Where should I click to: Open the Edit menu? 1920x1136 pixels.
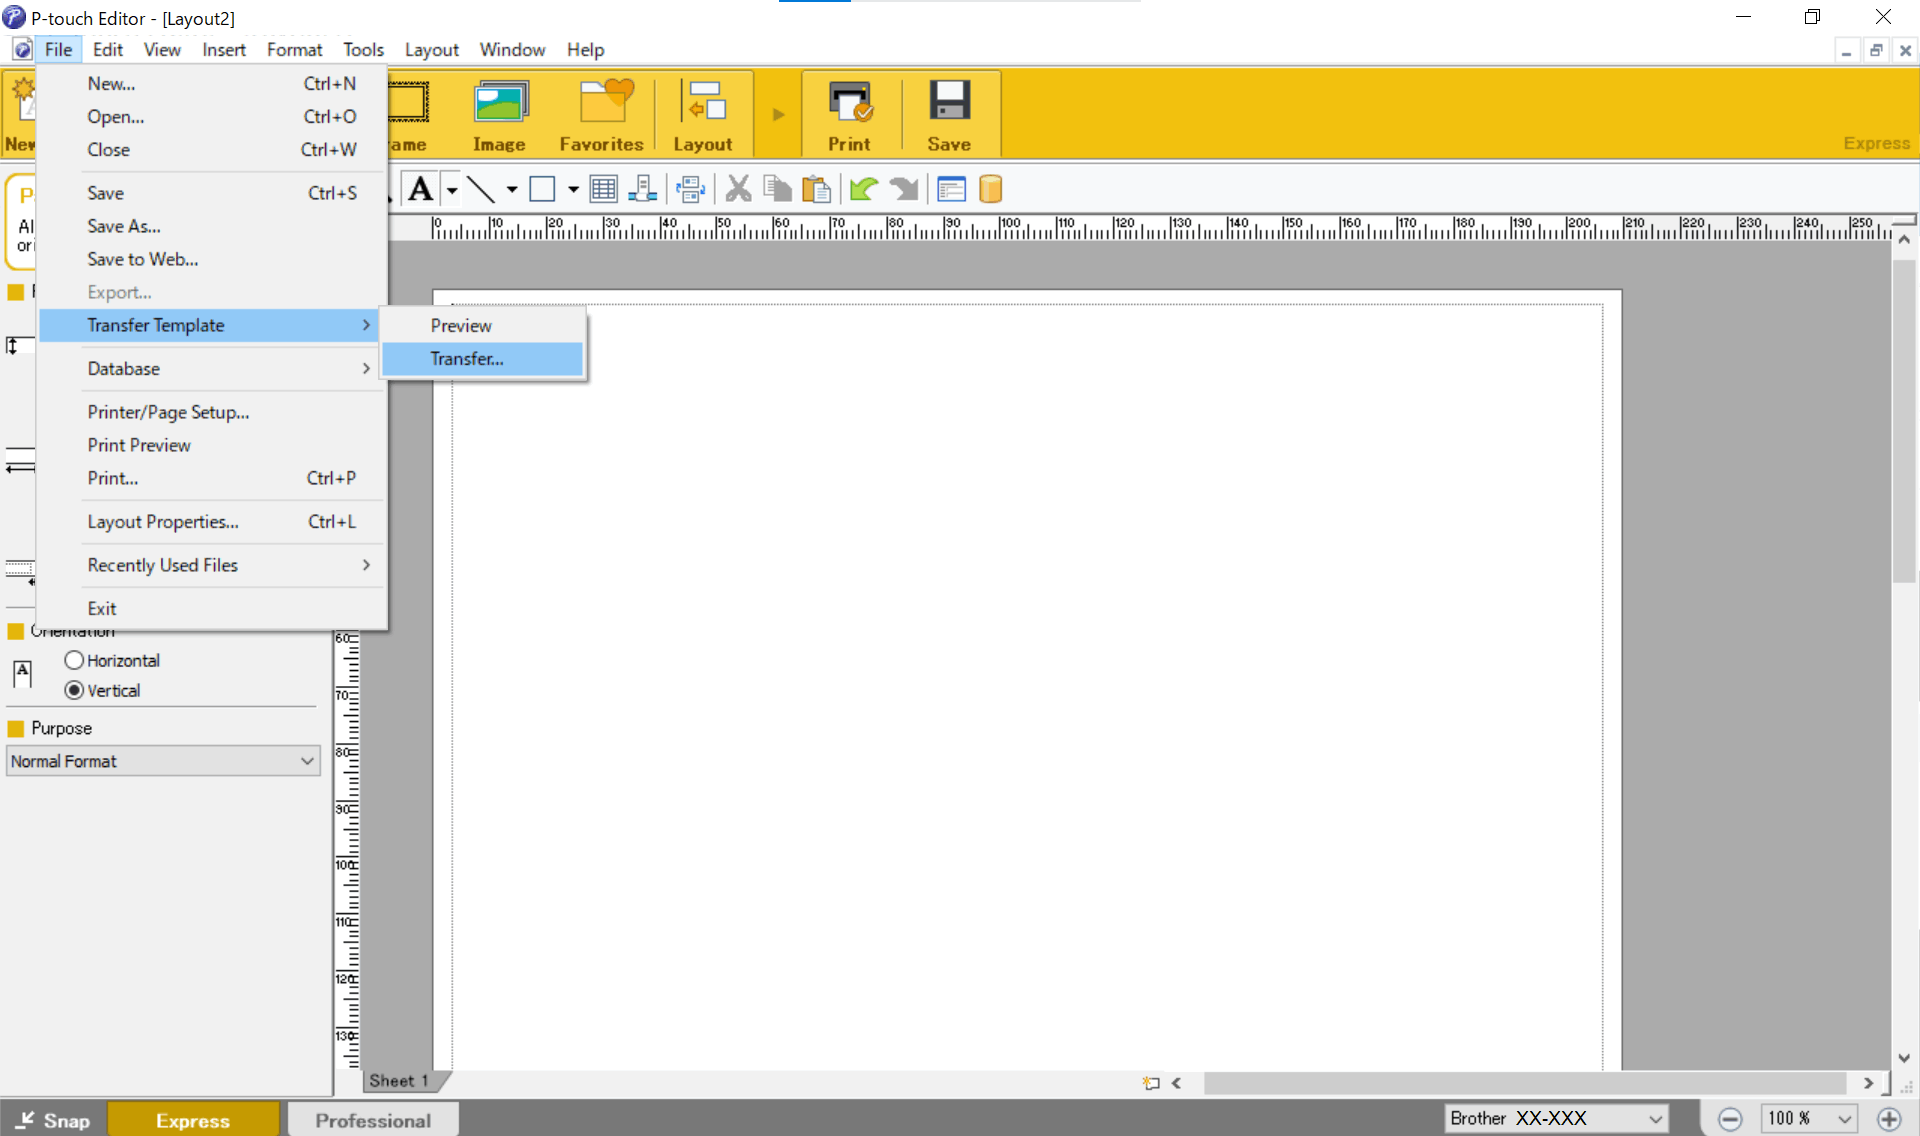[107, 50]
